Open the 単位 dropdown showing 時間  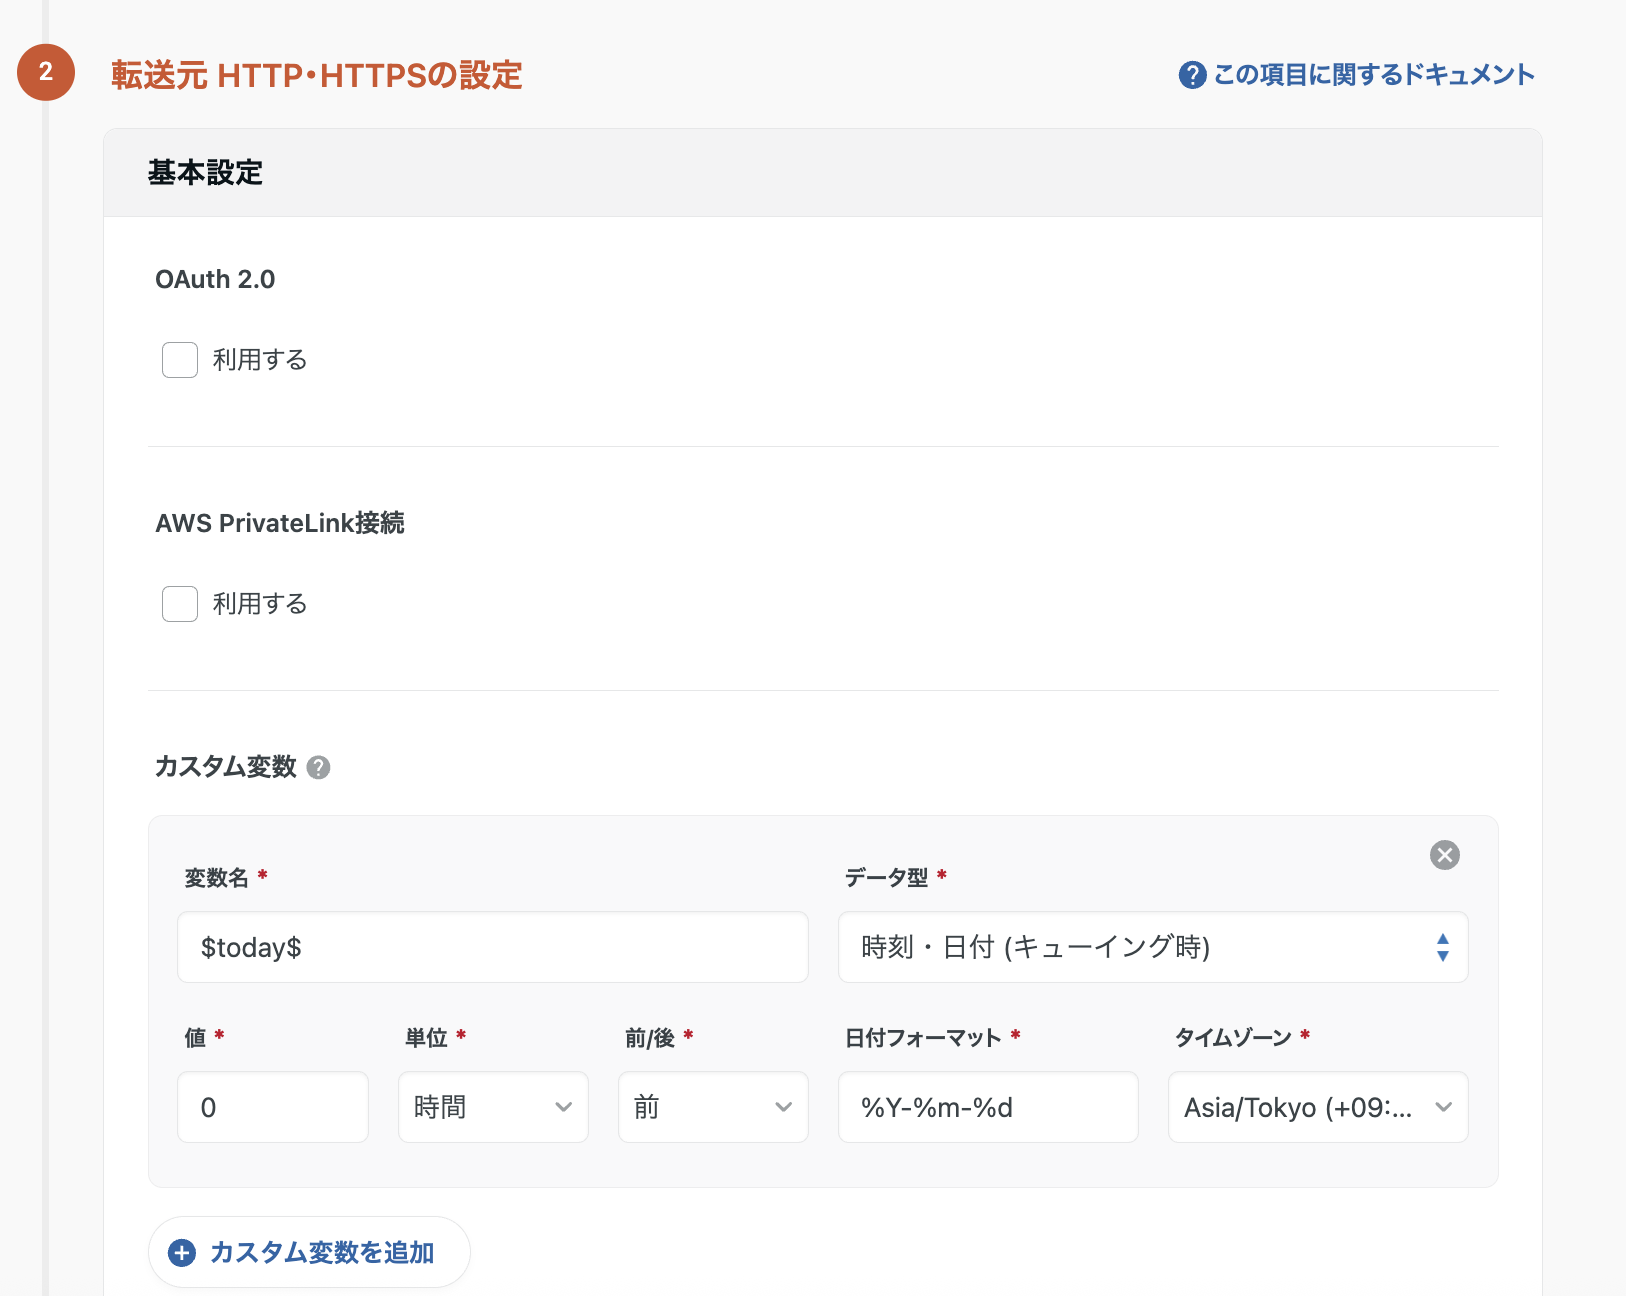coord(492,1107)
